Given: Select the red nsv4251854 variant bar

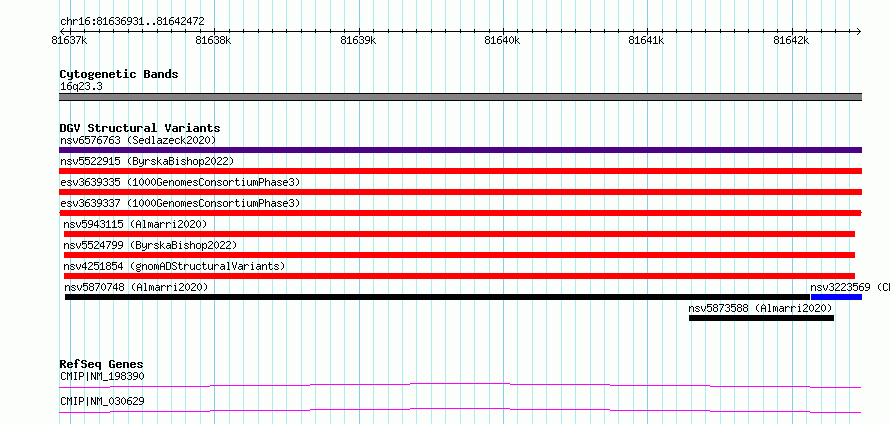Looking at the screenshot, I should click(459, 276).
